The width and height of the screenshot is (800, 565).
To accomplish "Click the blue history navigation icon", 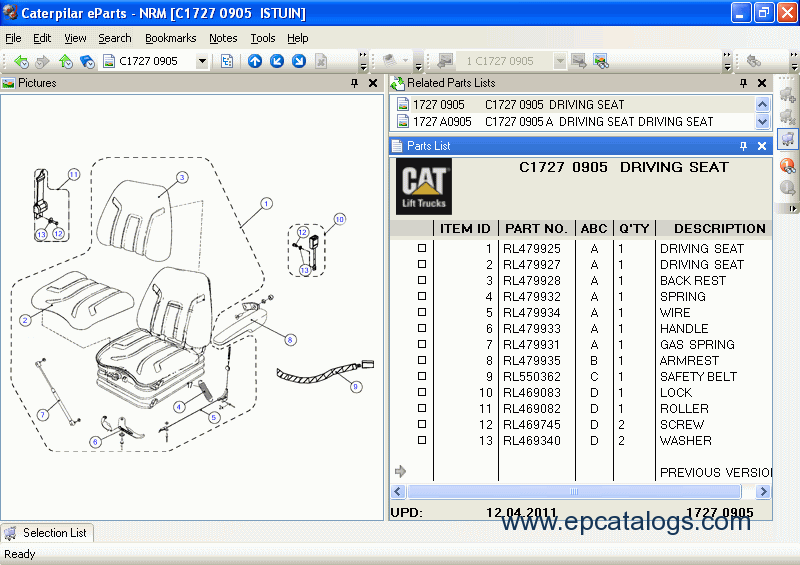I will coord(87,61).
